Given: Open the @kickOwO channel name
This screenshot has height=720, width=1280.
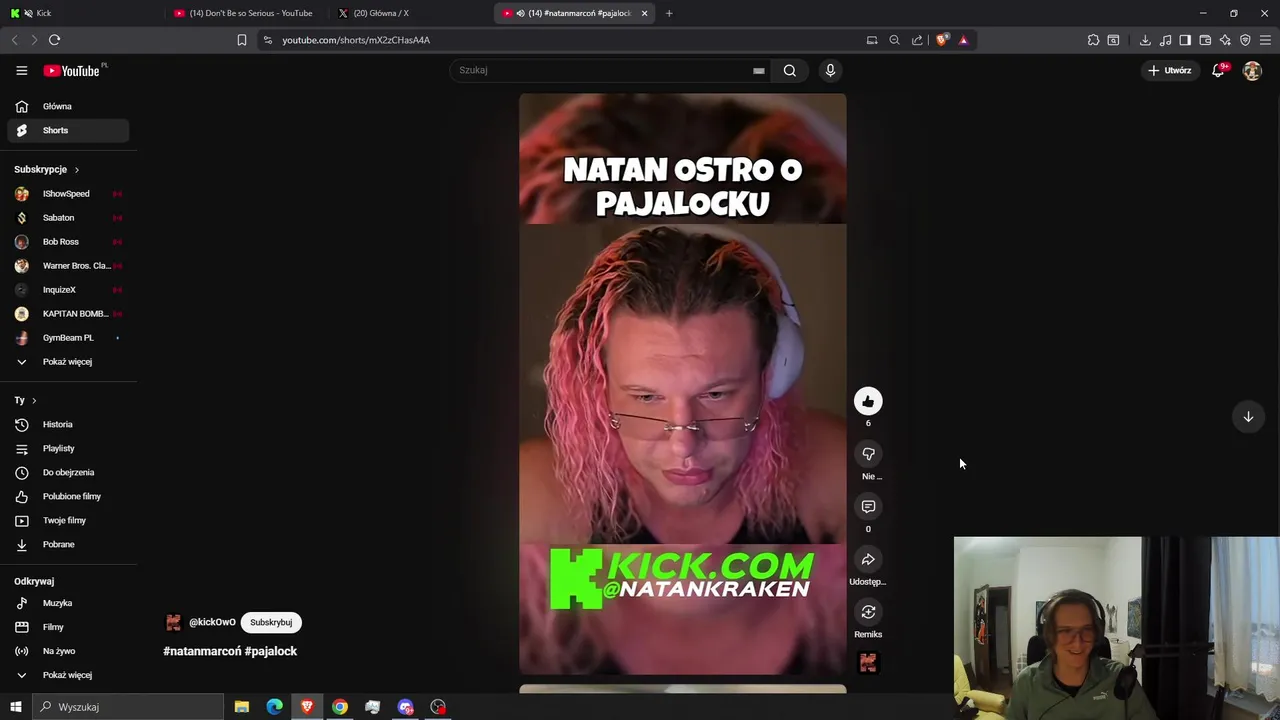Looking at the screenshot, I should (x=212, y=622).
